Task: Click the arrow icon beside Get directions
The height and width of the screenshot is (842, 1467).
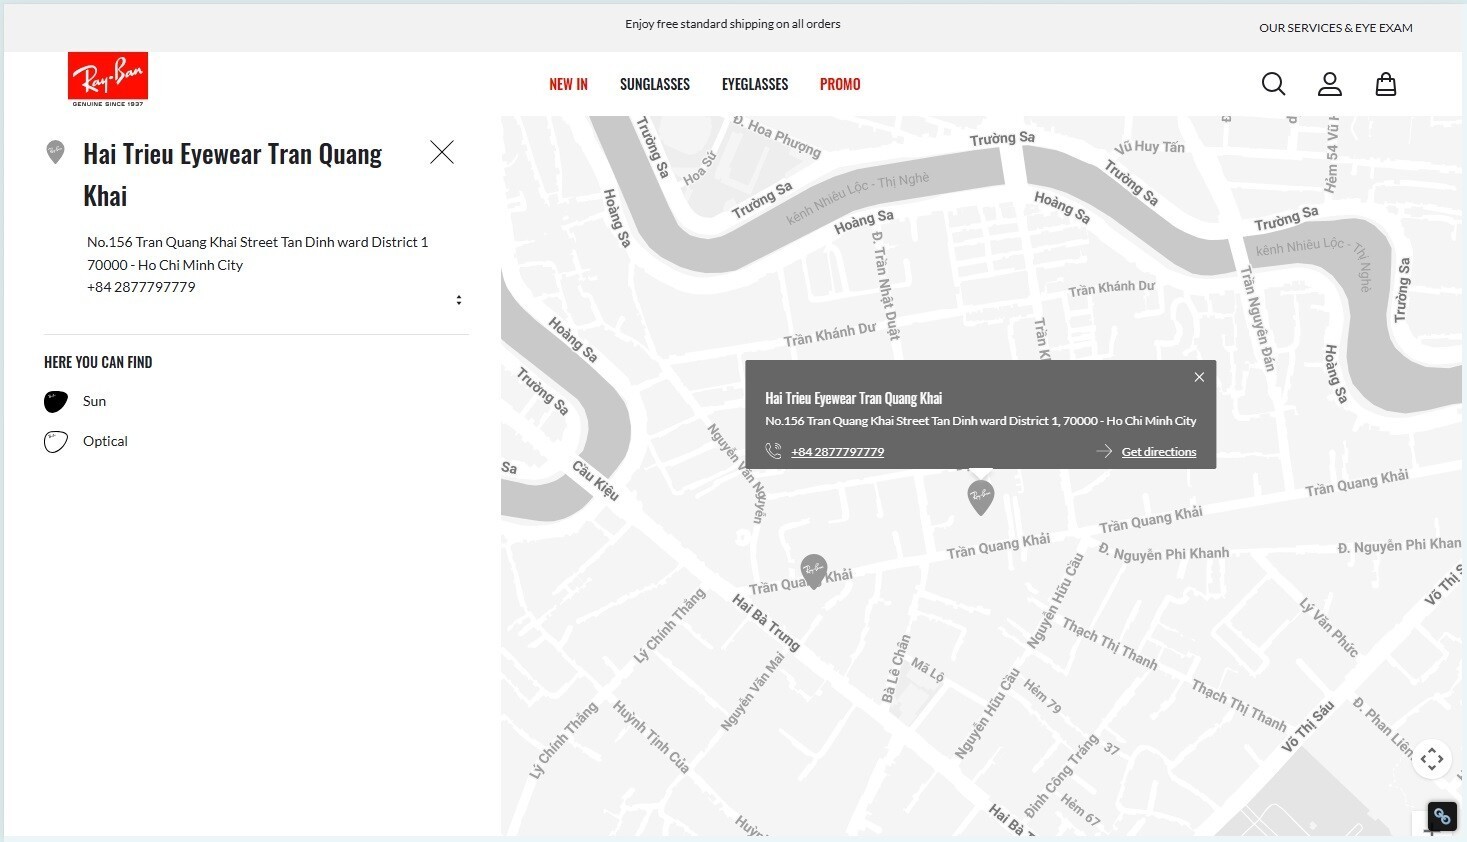Action: coord(1104,451)
